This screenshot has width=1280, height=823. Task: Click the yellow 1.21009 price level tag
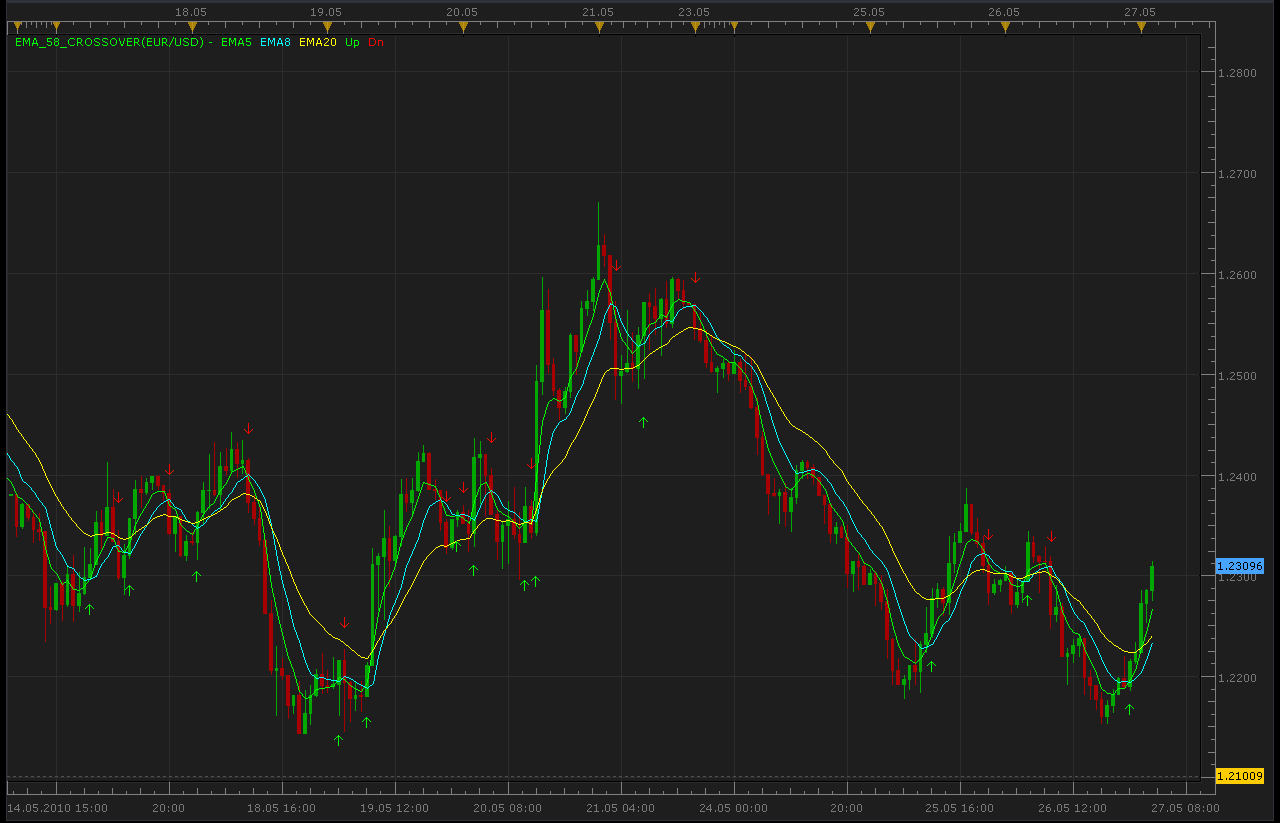pos(1240,775)
